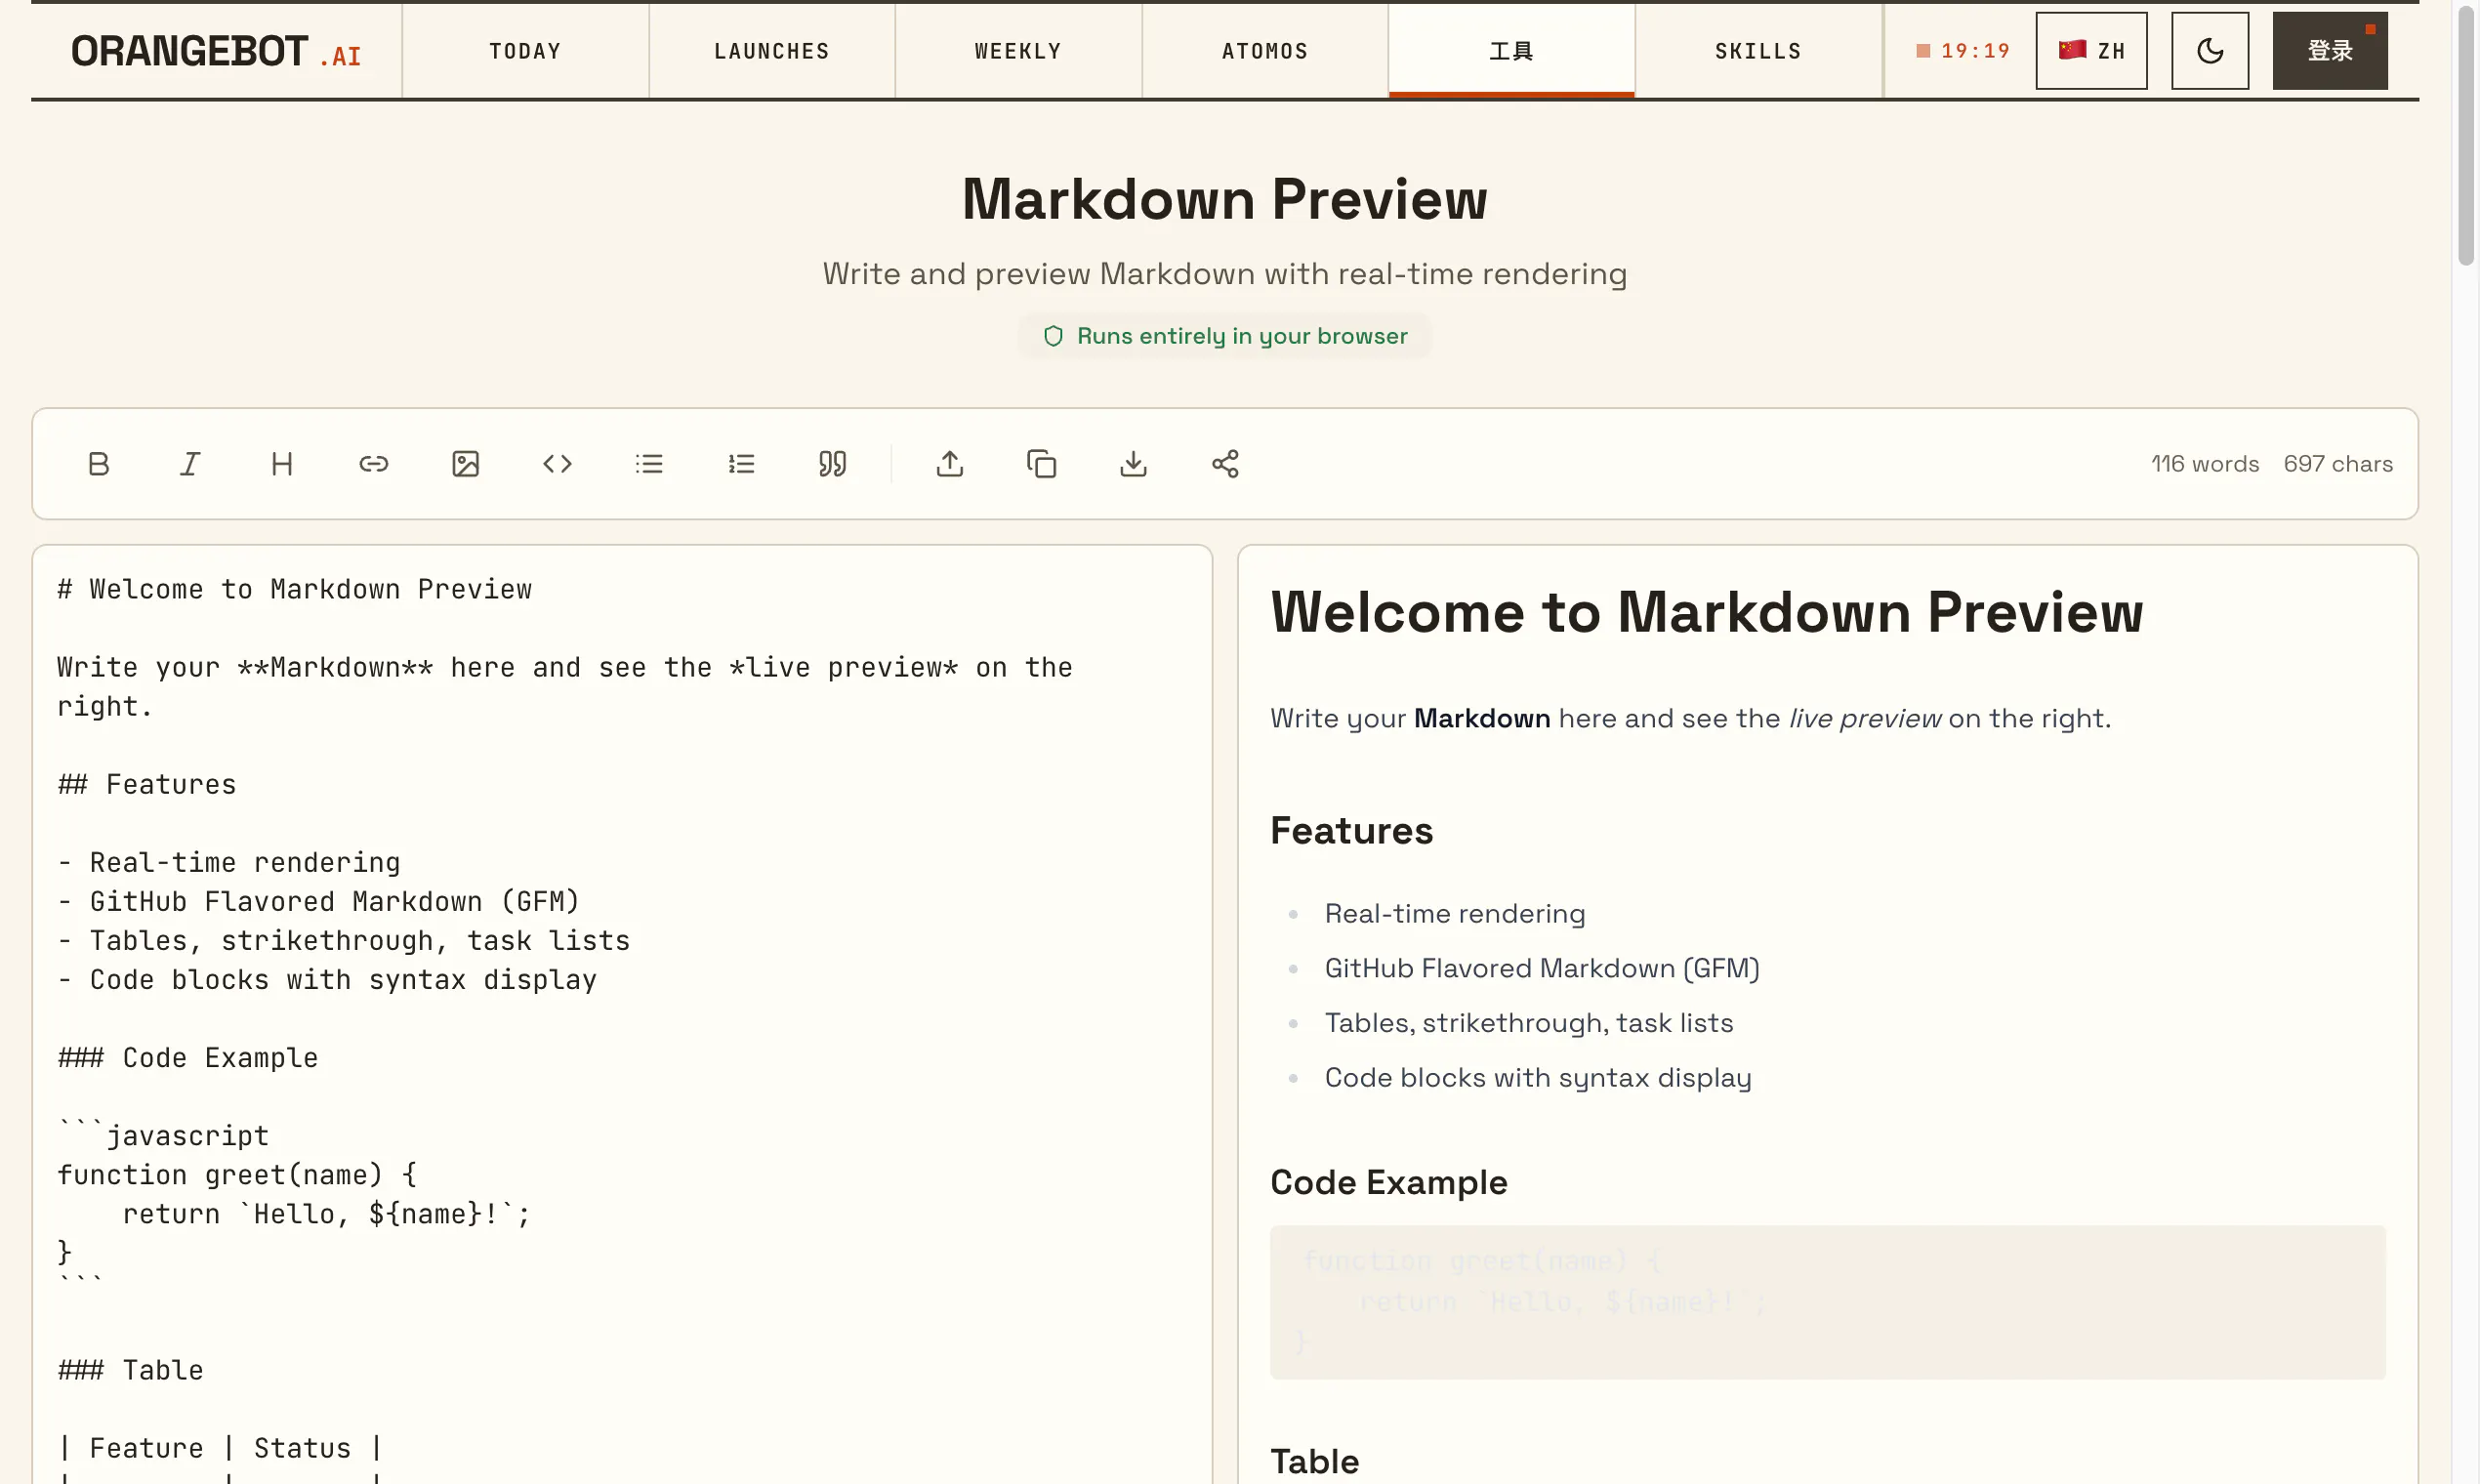This screenshot has width=2480, height=1484.
Task: Upload a file with the upload arrow icon
Action: click(950, 464)
